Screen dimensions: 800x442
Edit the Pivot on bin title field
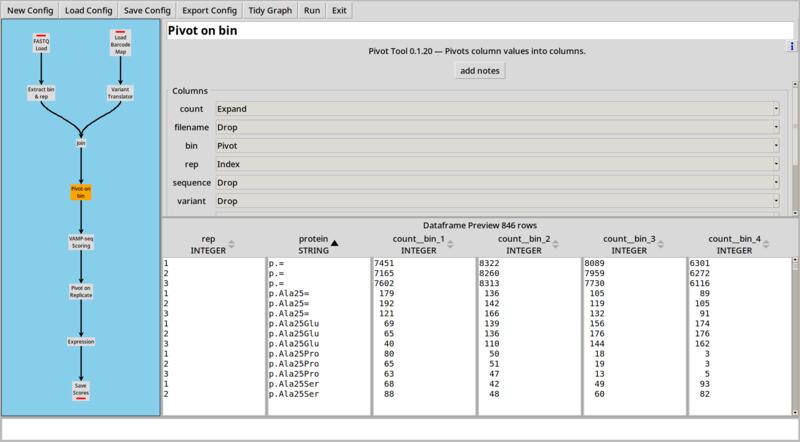(x=480, y=31)
